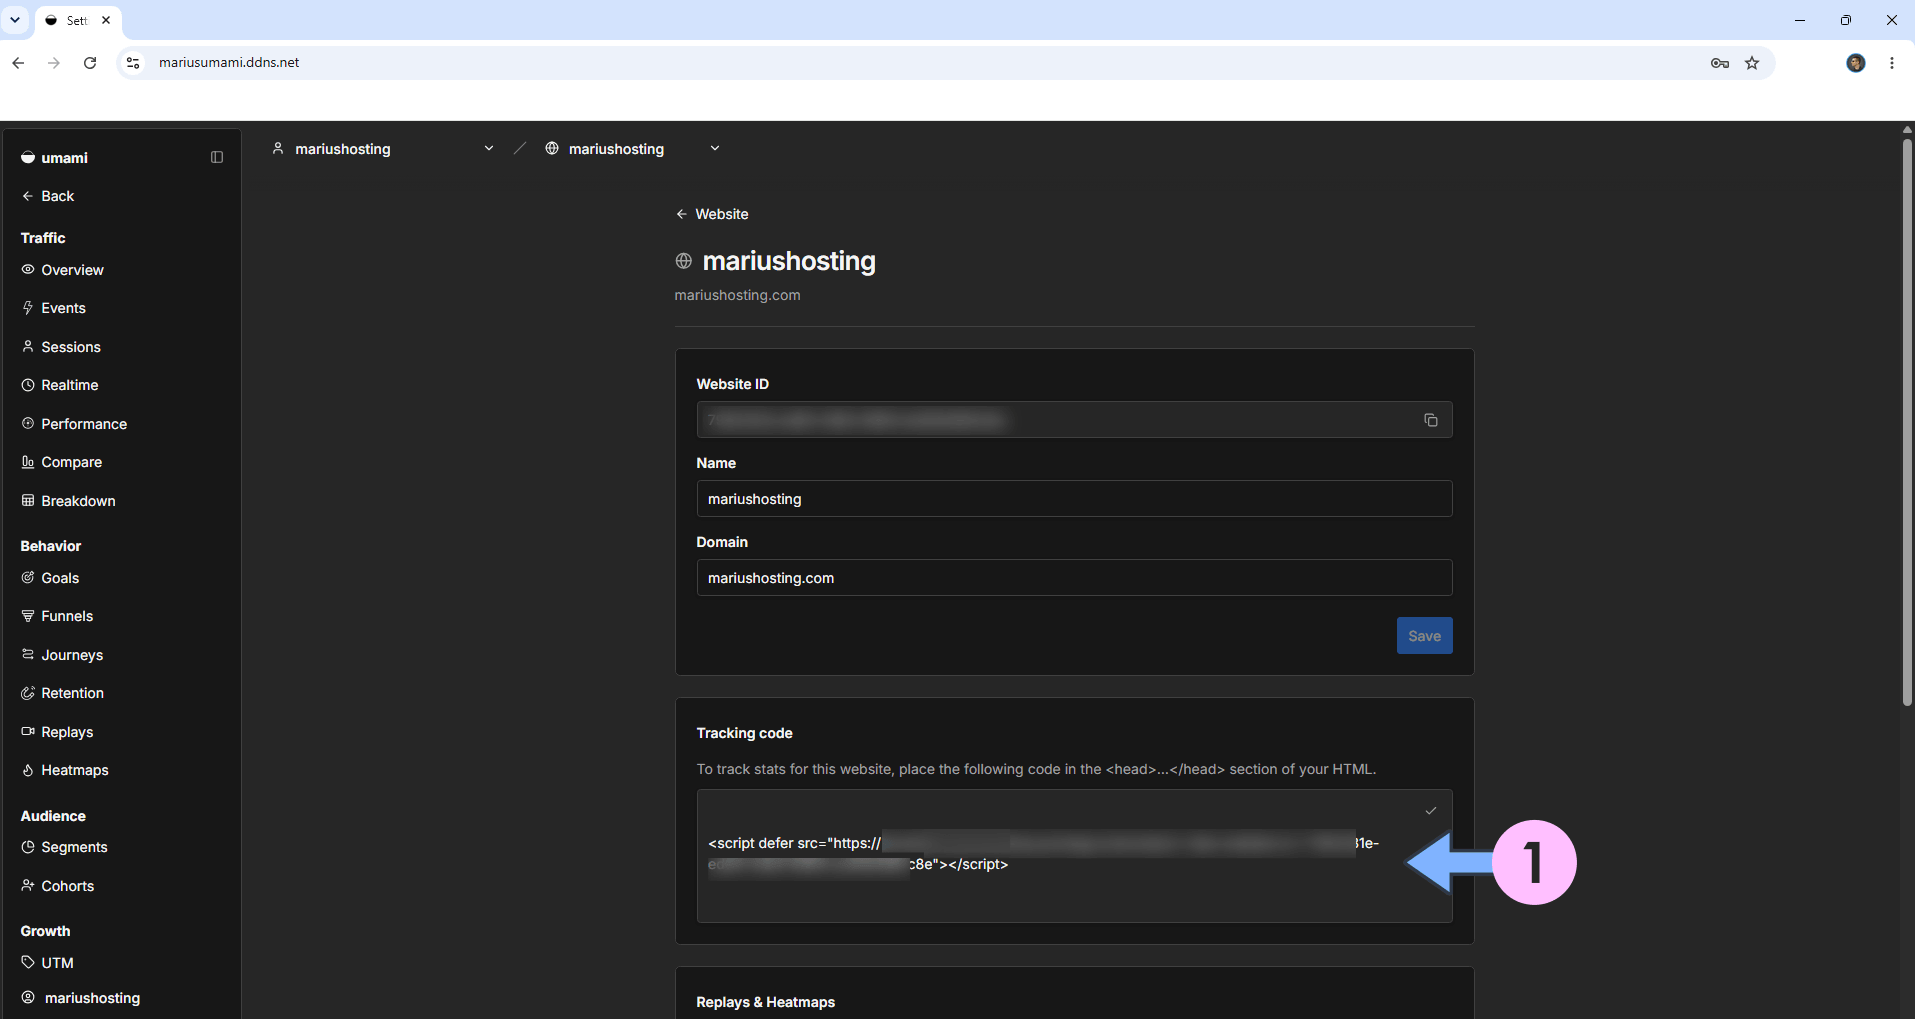Click the globe icon in breadcrumb
This screenshot has height=1019, width=1915.
[x=552, y=149]
